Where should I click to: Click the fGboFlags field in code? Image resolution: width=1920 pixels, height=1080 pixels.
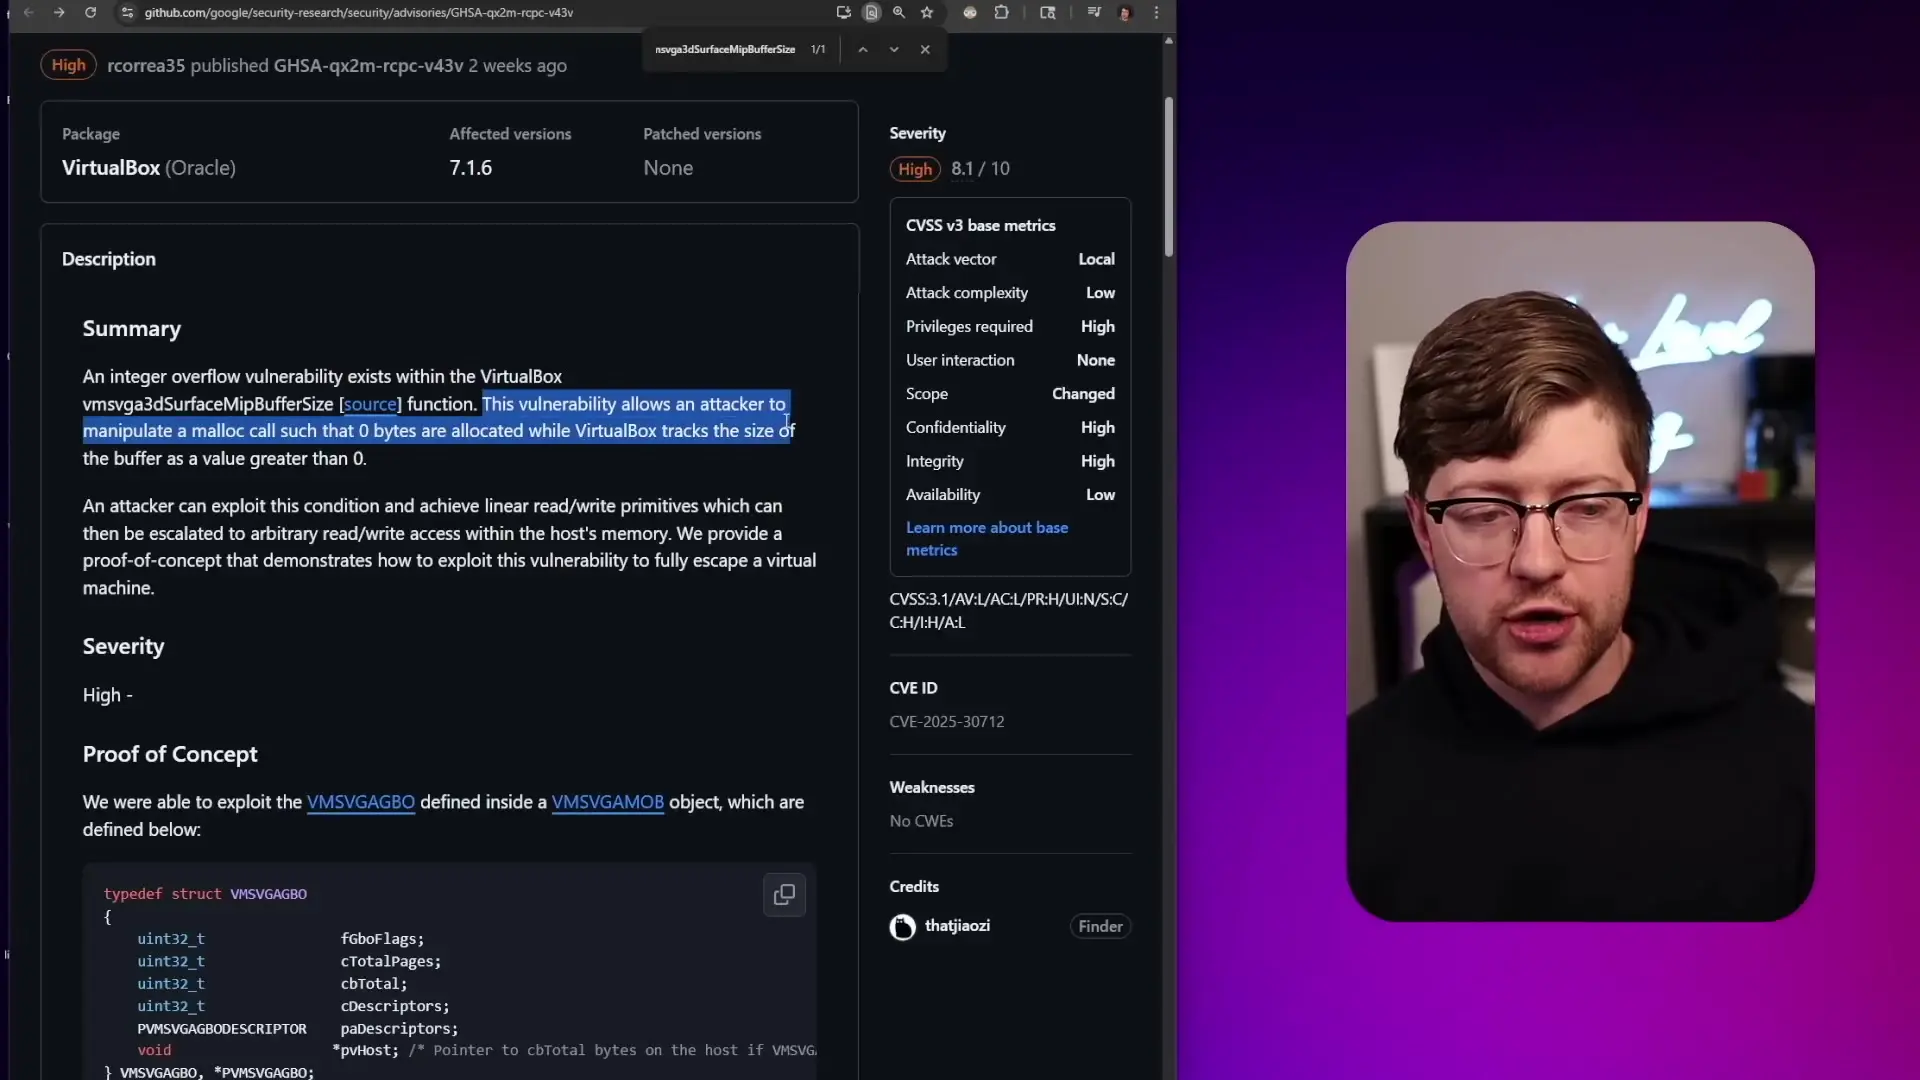click(x=382, y=939)
